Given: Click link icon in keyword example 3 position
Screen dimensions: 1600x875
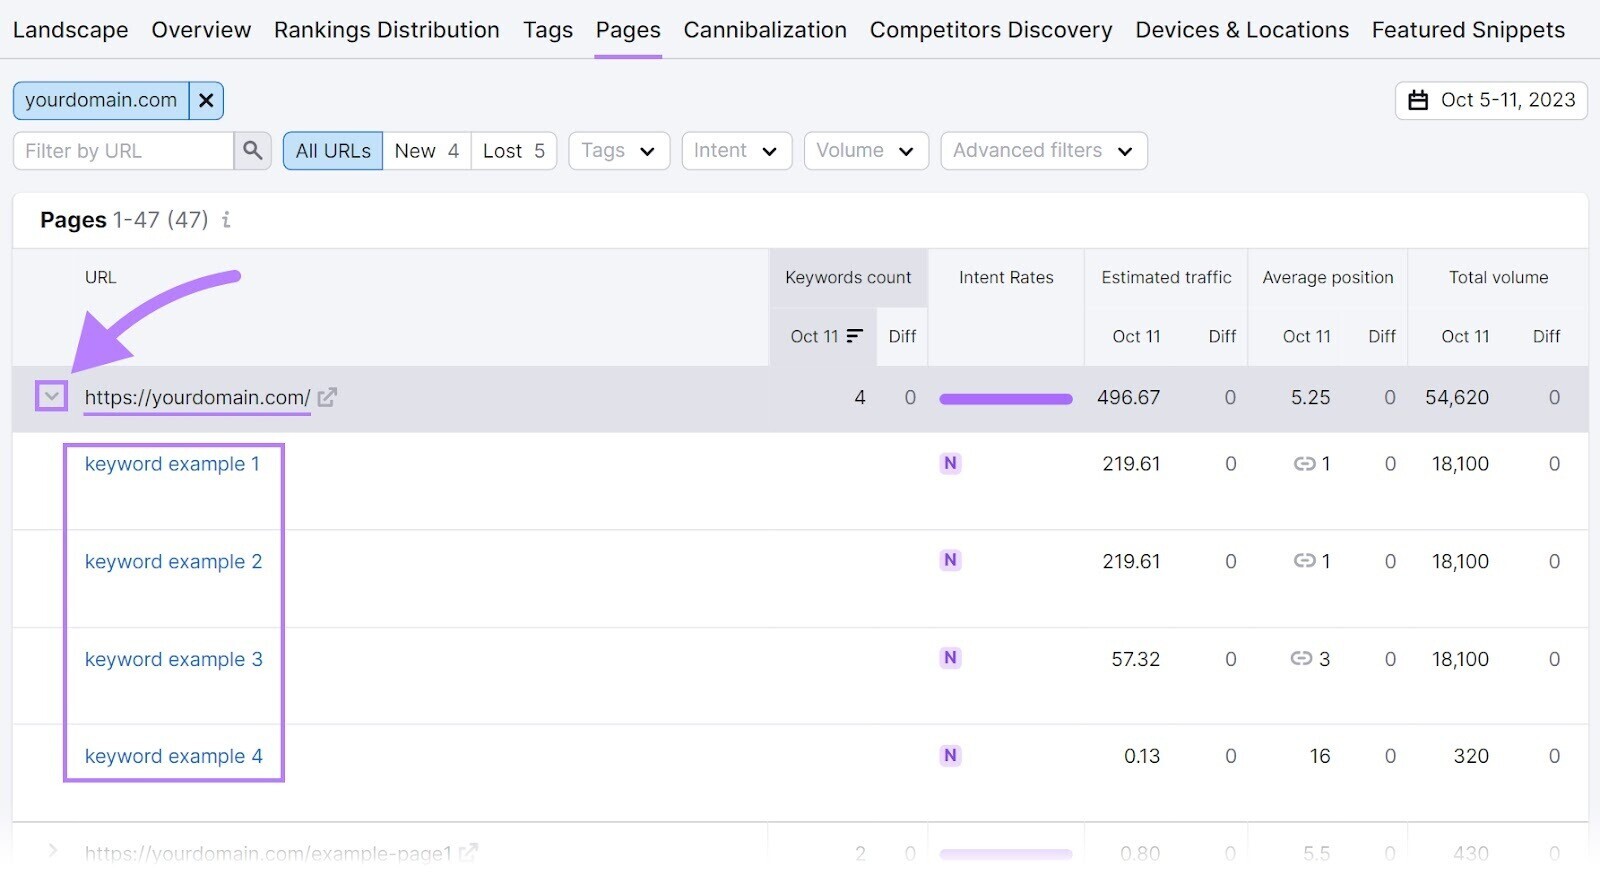Looking at the screenshot, I should pyautogui.click(x=1301, y=658).
